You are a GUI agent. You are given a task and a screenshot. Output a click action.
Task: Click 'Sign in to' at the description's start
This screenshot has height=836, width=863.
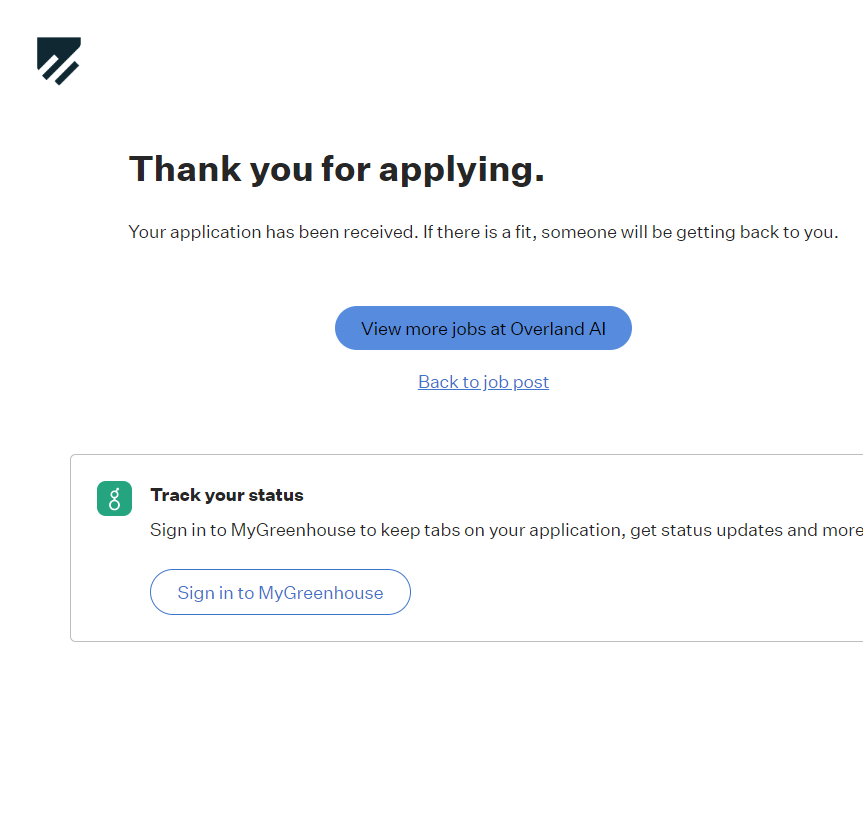(188, 530)
